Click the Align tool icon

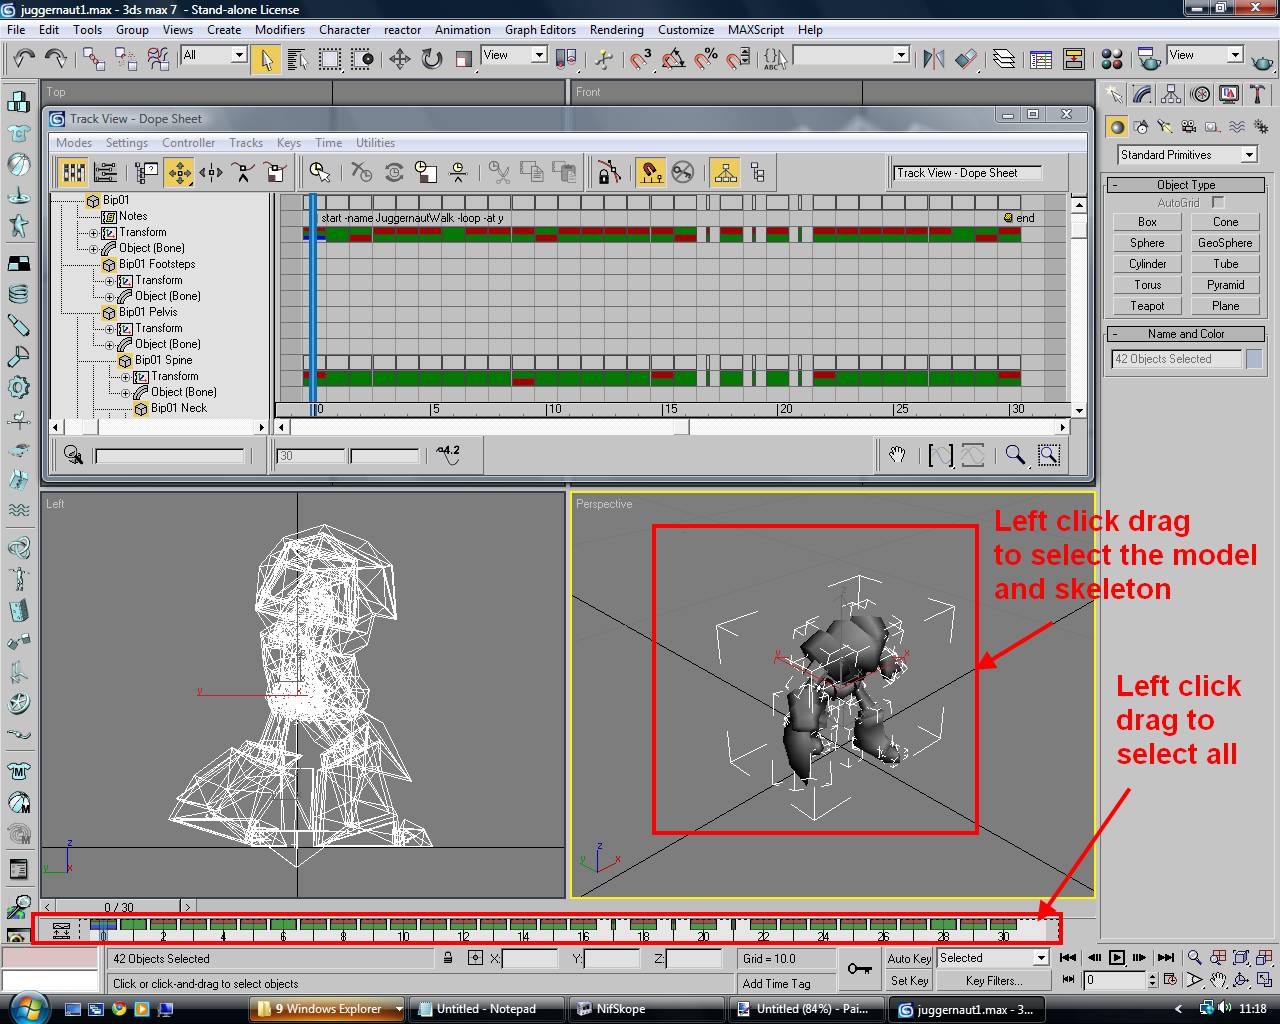point(966,59)
